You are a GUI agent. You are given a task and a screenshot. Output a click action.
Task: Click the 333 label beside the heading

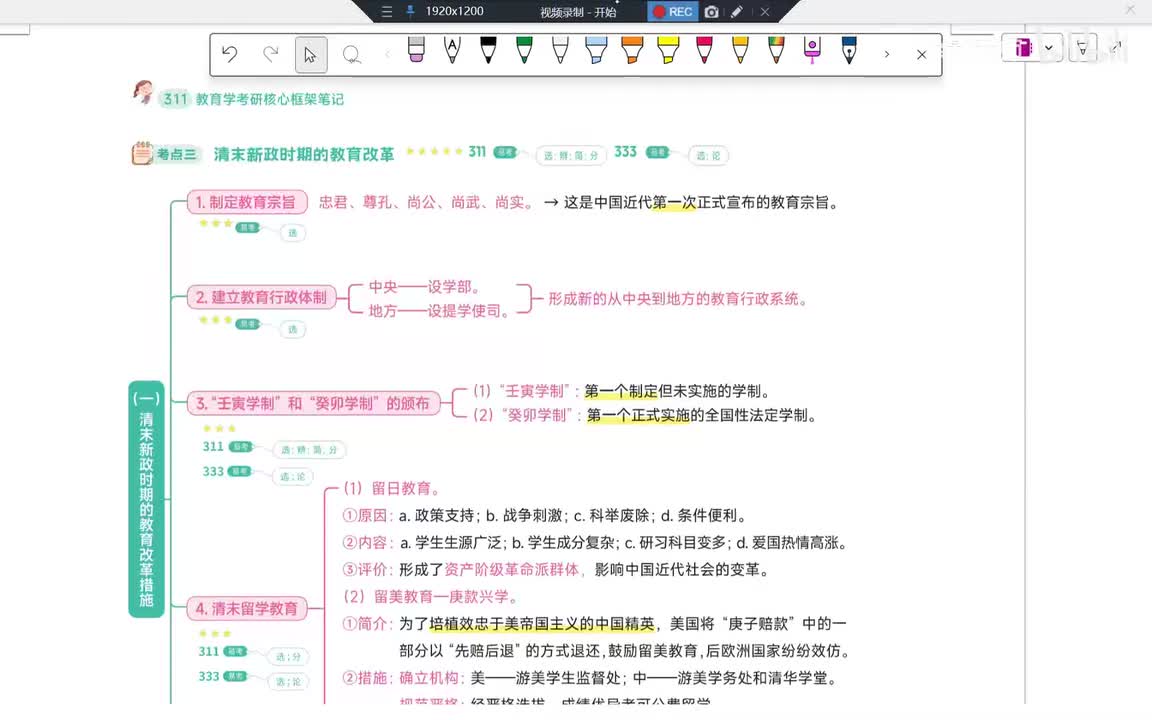[x=625, y=151]
